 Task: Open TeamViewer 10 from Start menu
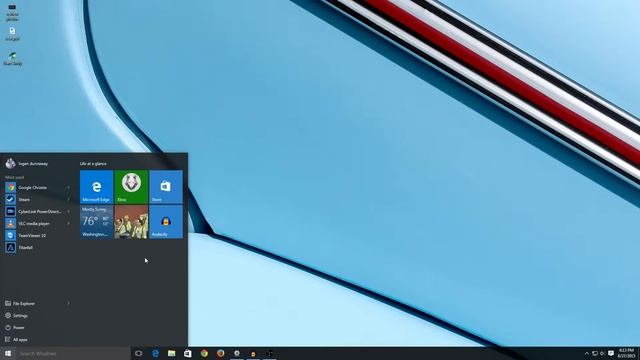(37, 236)
